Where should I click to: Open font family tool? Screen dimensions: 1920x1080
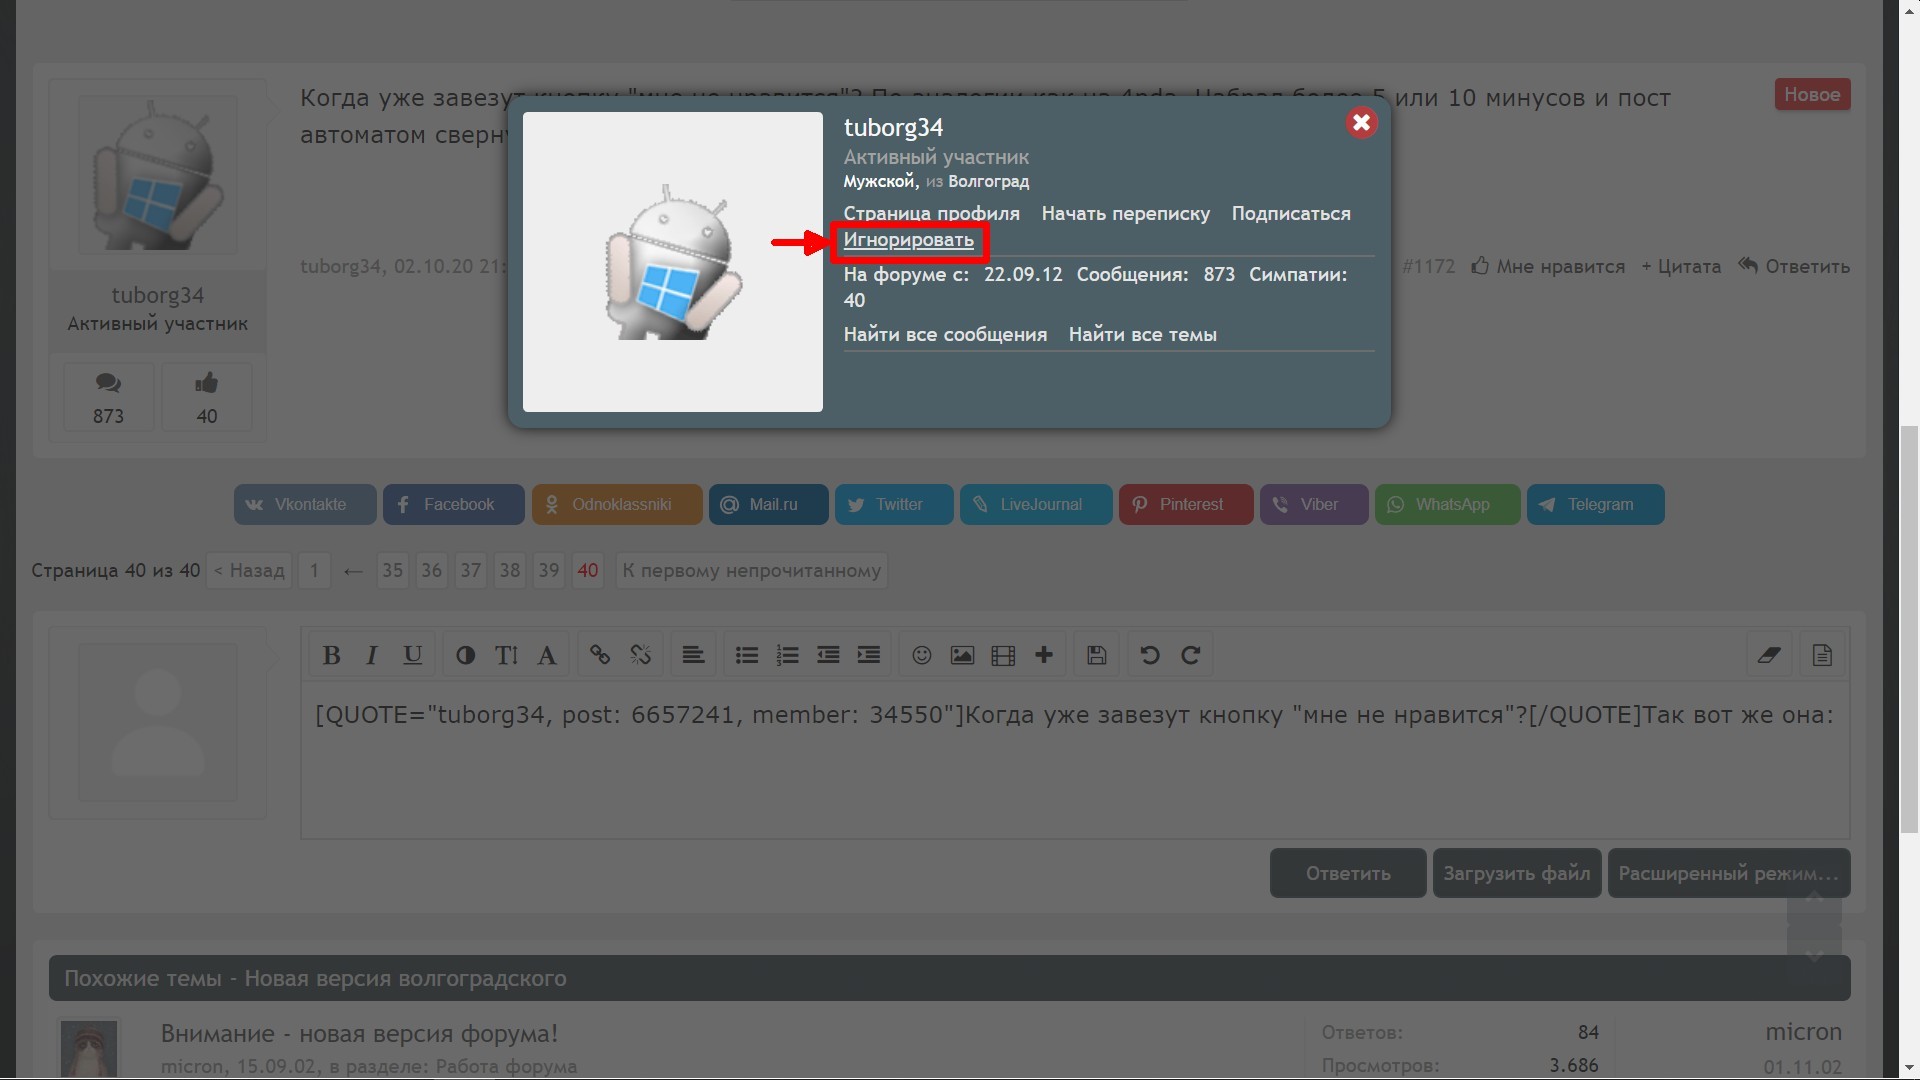(547, 655)
